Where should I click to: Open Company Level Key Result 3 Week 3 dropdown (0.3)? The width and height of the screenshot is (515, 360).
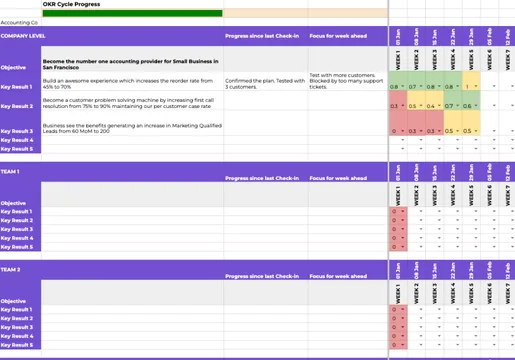pyautogui.click(x=439, y=131)
